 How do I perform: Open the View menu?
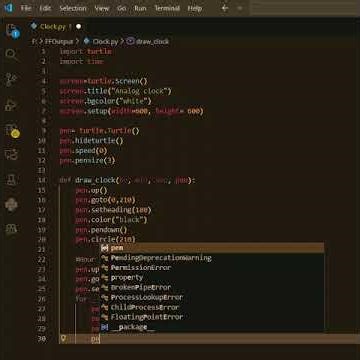(101, 8)
